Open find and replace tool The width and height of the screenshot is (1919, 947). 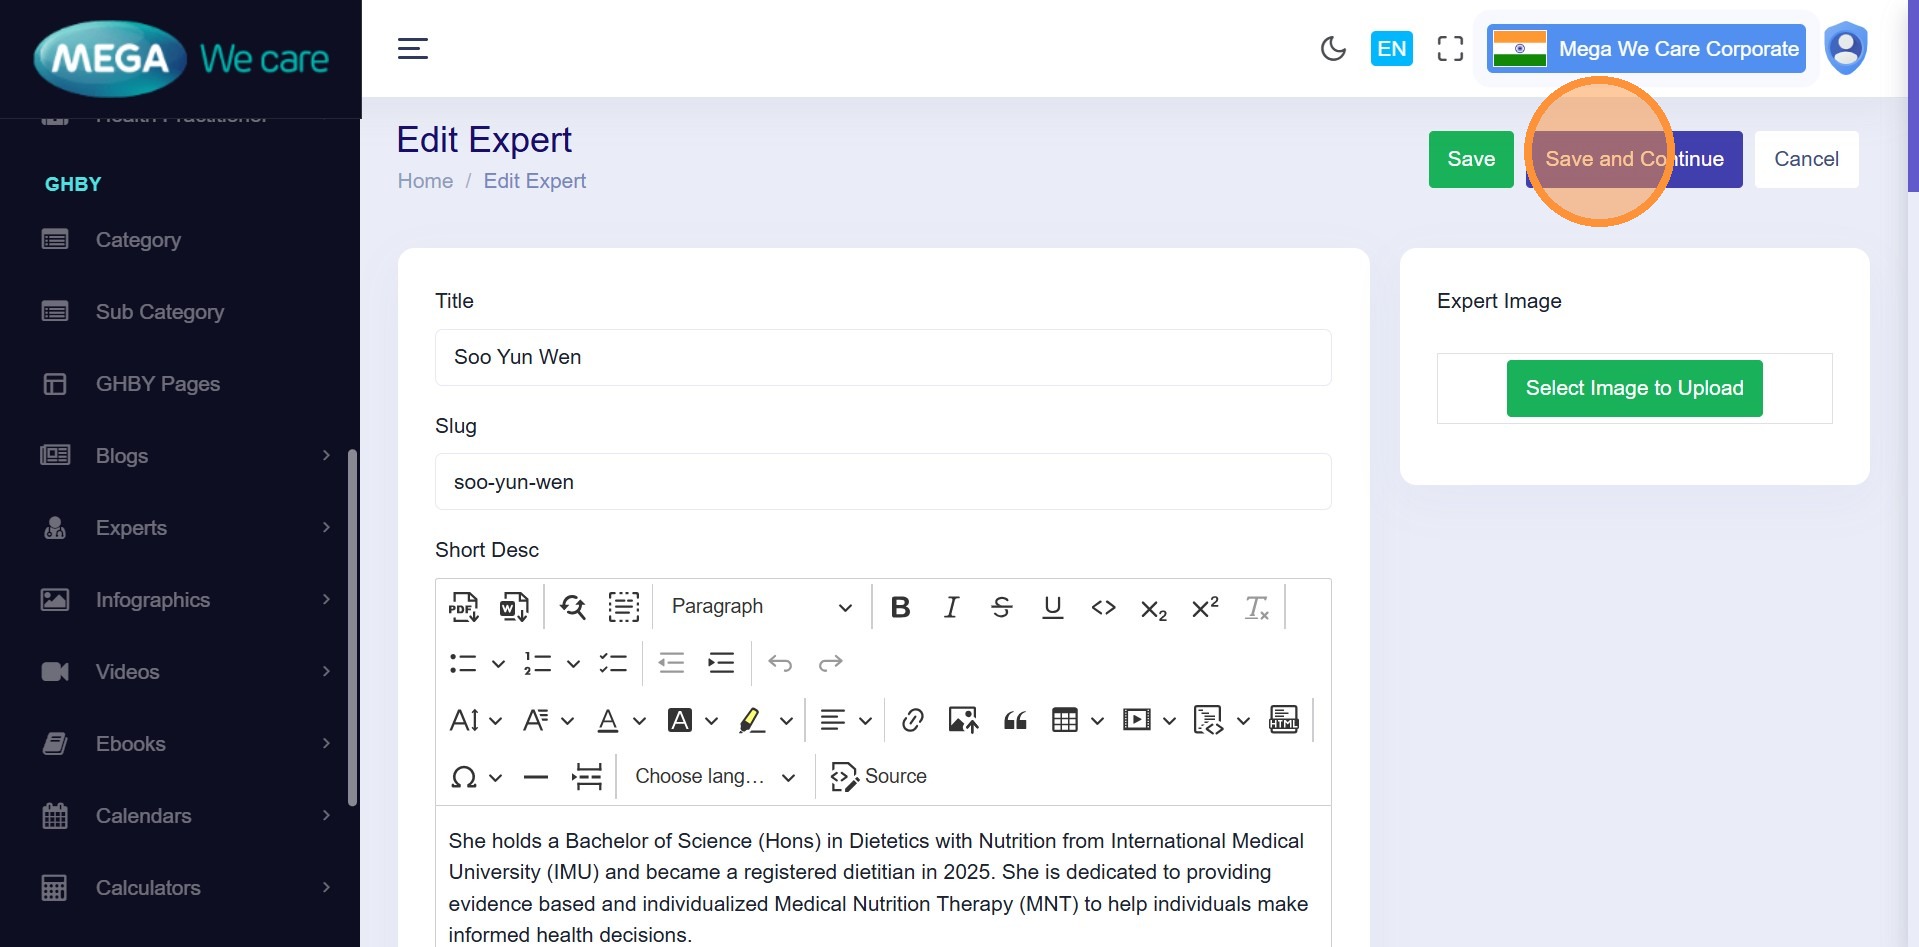(x=573, y=607)
